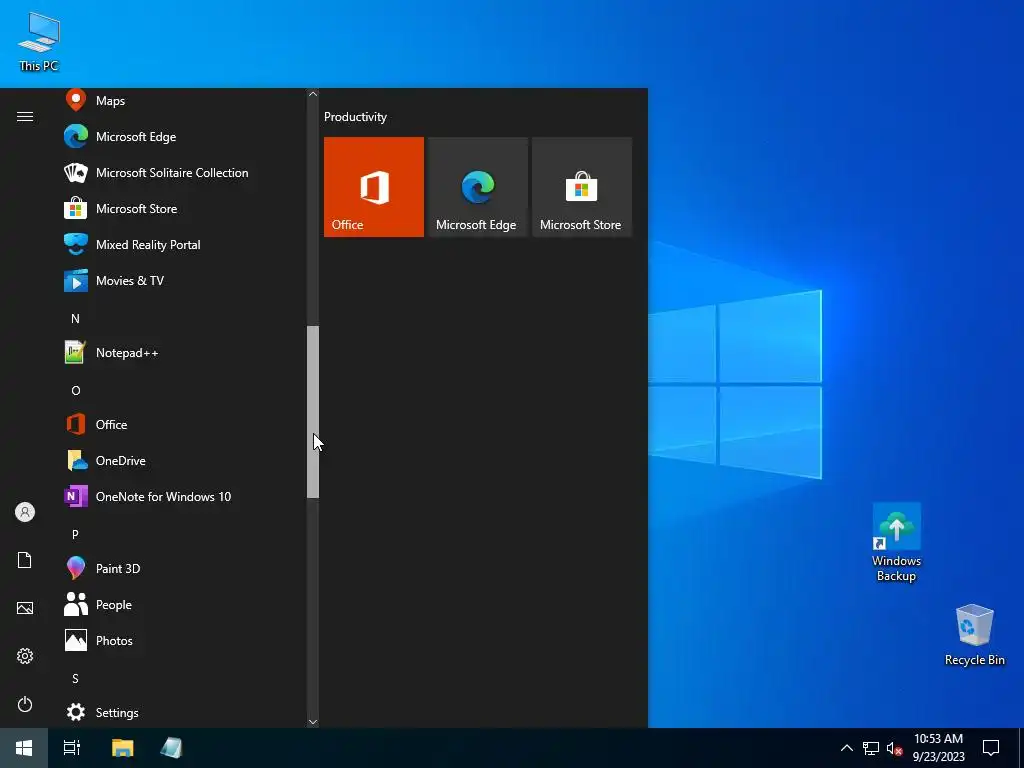Click the Productivity group title
Viewport: 1024px width, 768px height.
pyautogui.click(x=355, y=117)
